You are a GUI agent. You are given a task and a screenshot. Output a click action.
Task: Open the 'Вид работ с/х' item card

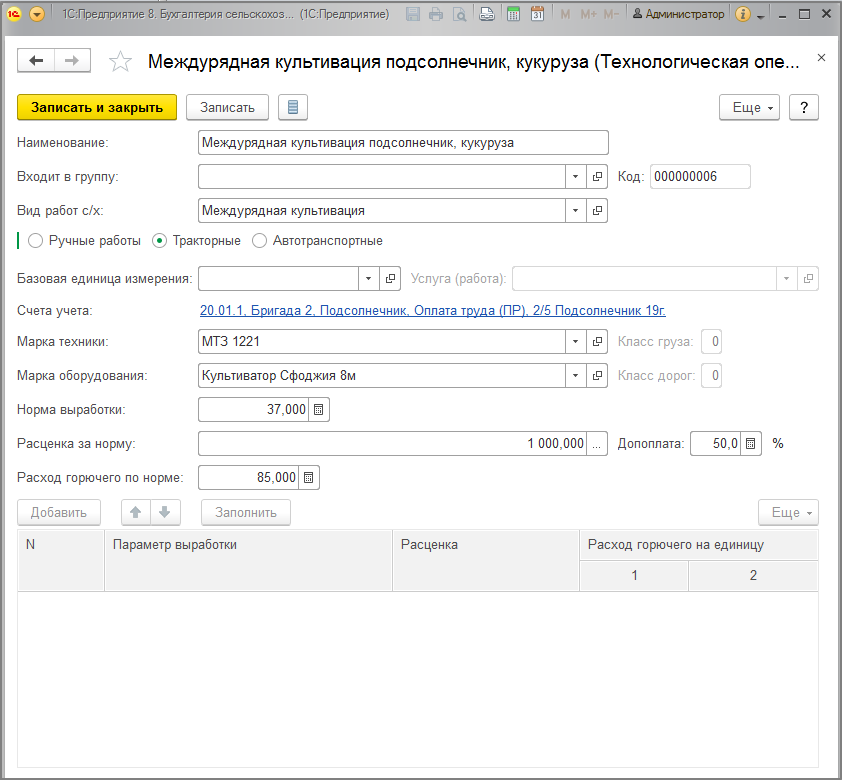click(597, 210)
